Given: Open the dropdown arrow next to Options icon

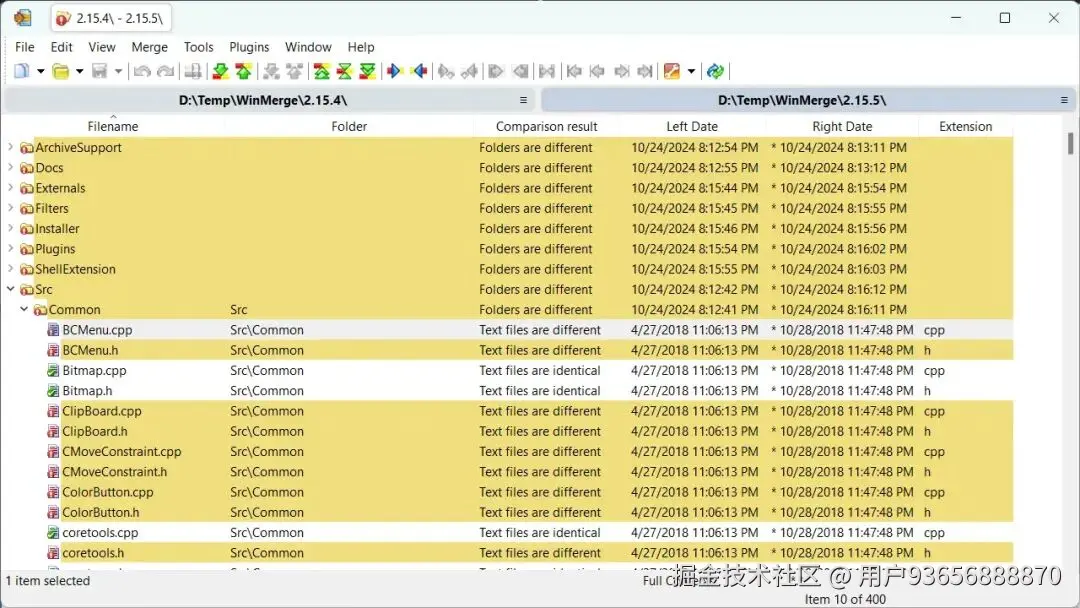Looking at the screenshot, I should pyautogui.click(x=691, y=71).
